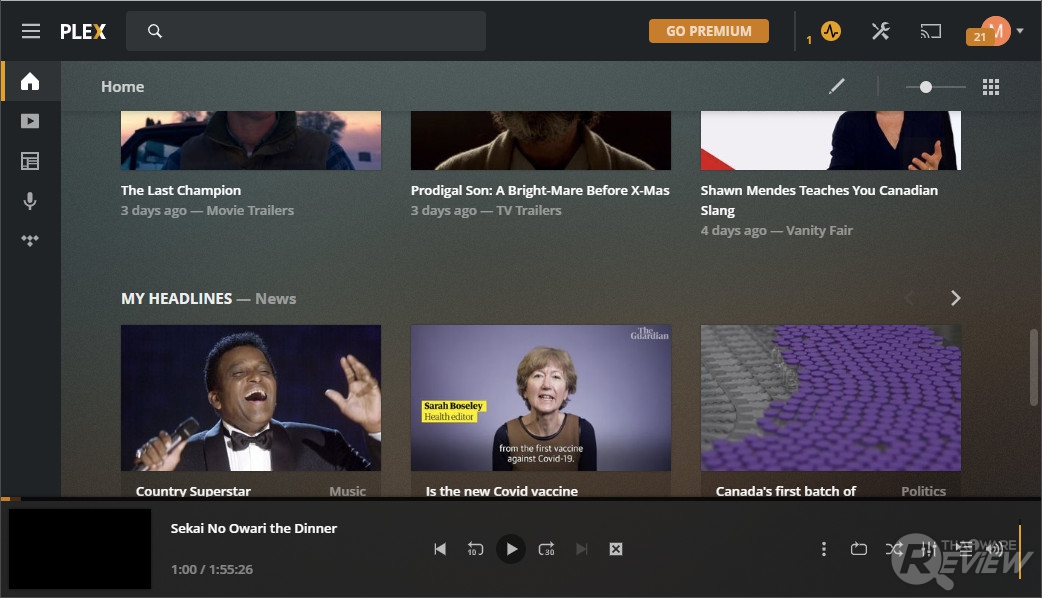This screenshot has height=598, width=1042.
Task: Open the News sidebar item
Action: pos(30,161)
